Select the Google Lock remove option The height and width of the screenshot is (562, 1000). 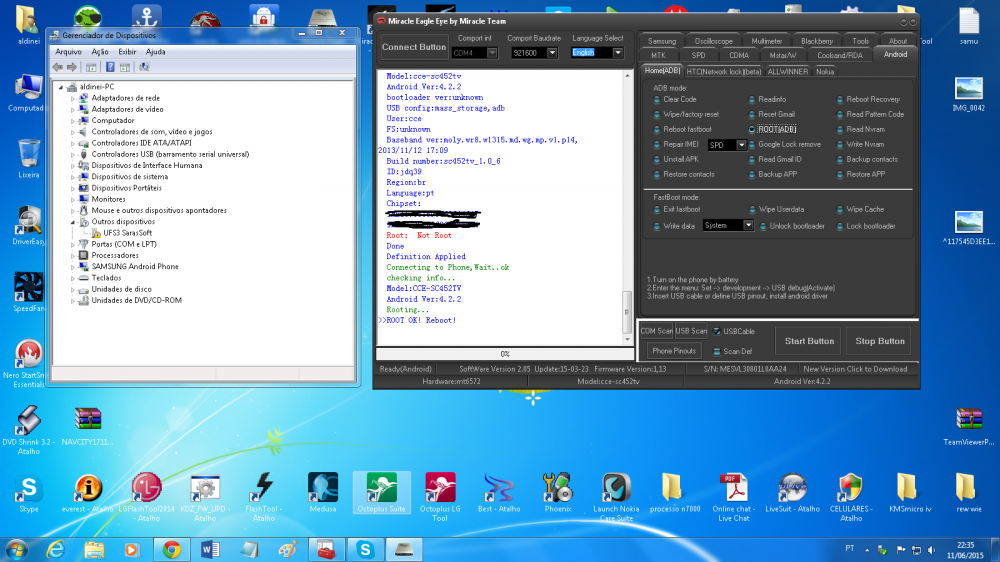pos(752,145)
